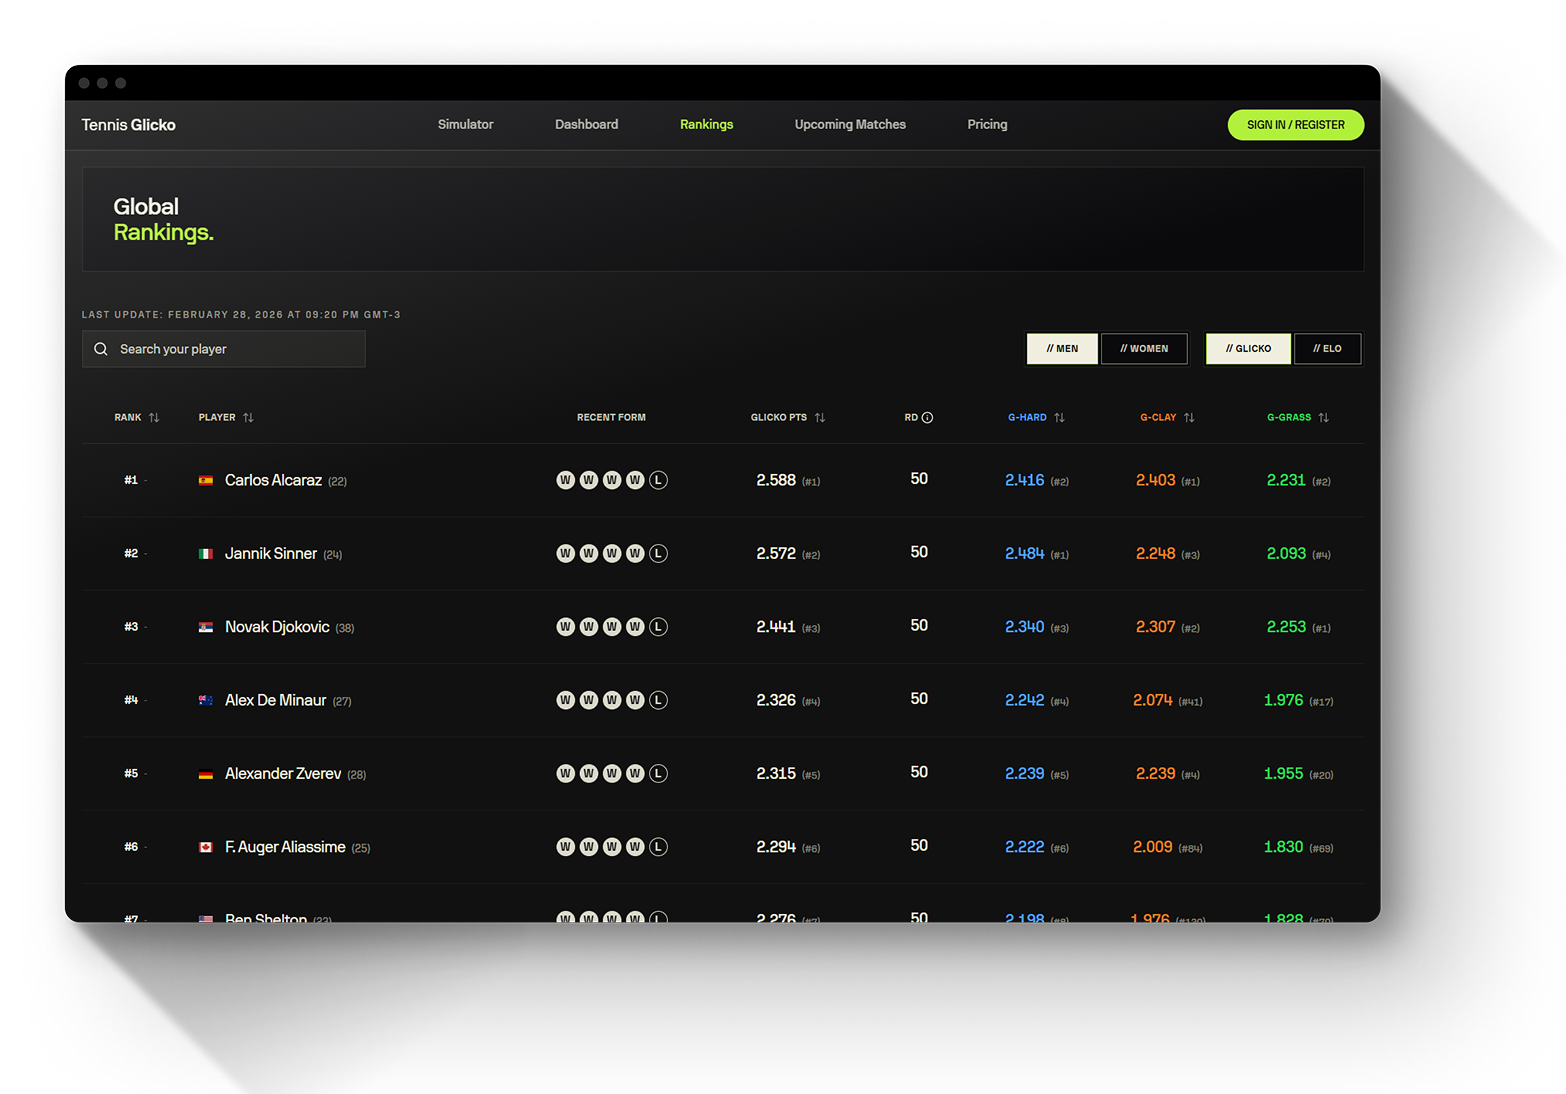The width and height of the screenshot is (1566, 1094).
Task: Click the #6 rank cell
Action: pos(131,847)
